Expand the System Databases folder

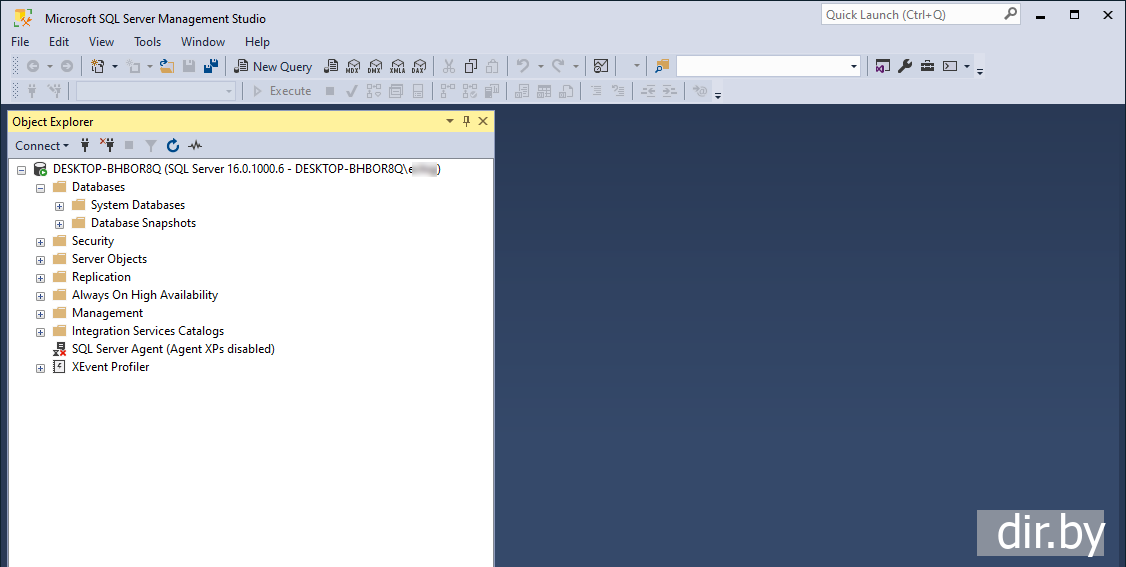tap(60, 206)
